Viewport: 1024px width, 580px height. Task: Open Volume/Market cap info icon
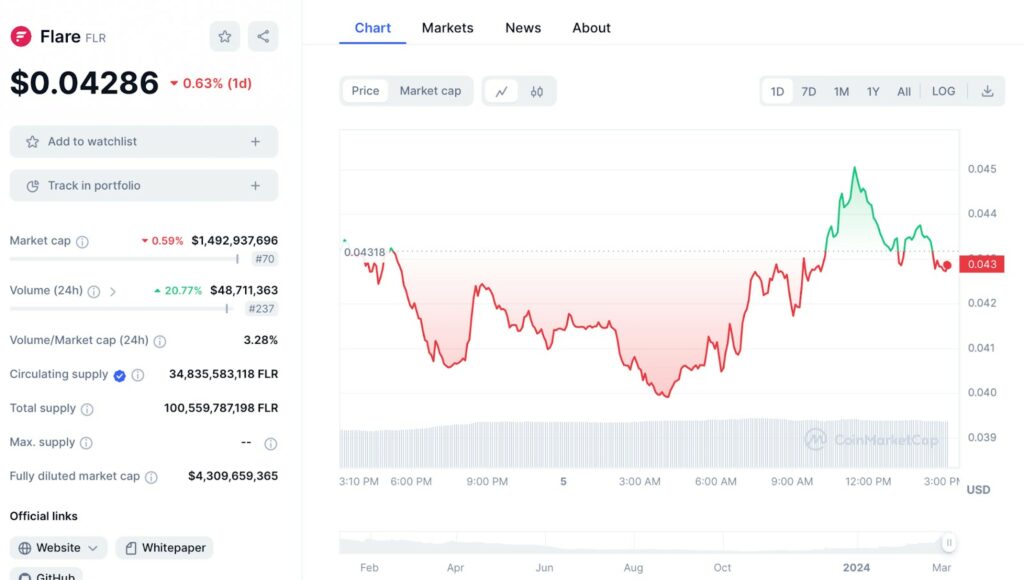160,341
